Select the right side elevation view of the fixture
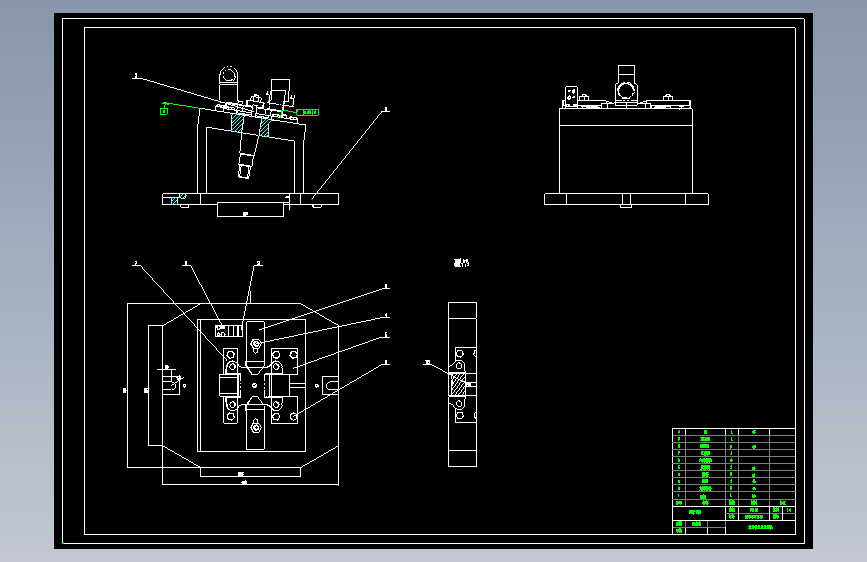867x562 pixels. [626, 136]
